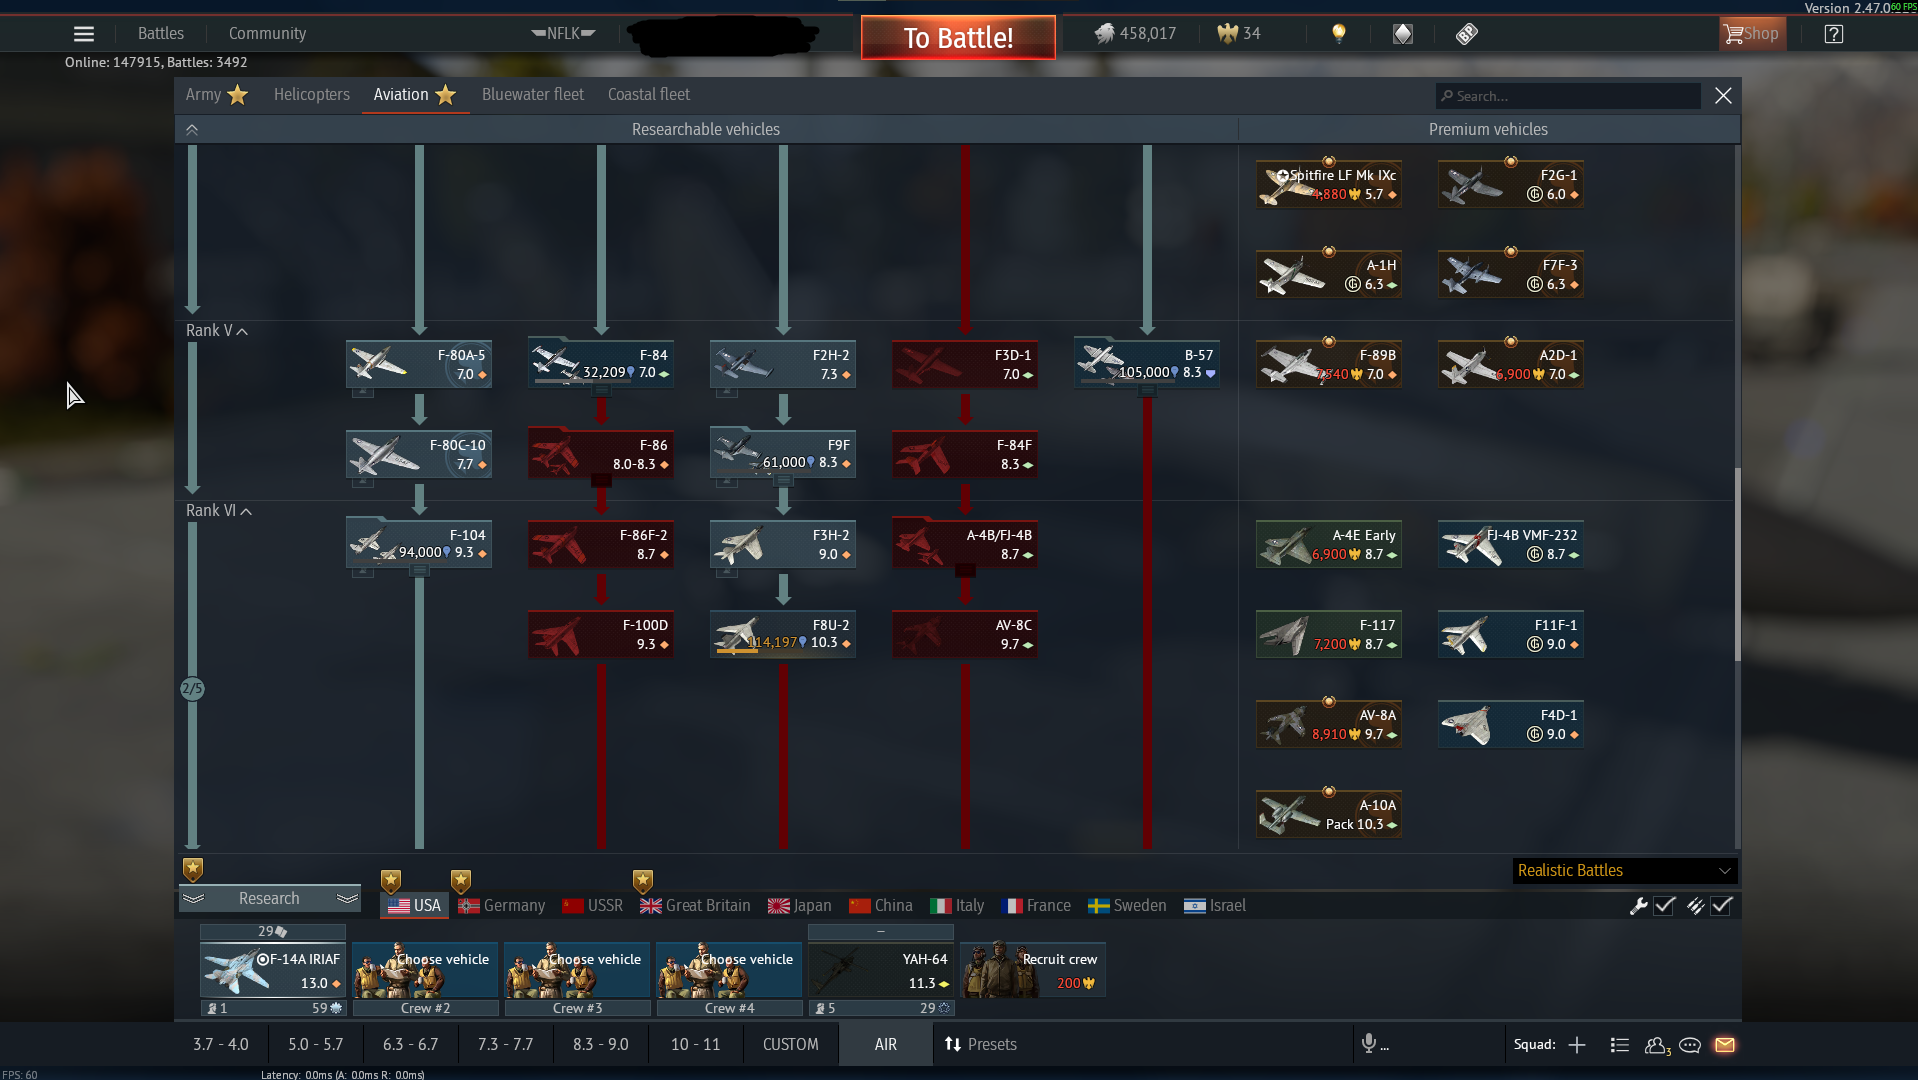The width and height of the screenshot is (1918, 1080).
Task: Toggle the automatic ammo refill checkbox
Action: pos(1722,906)
